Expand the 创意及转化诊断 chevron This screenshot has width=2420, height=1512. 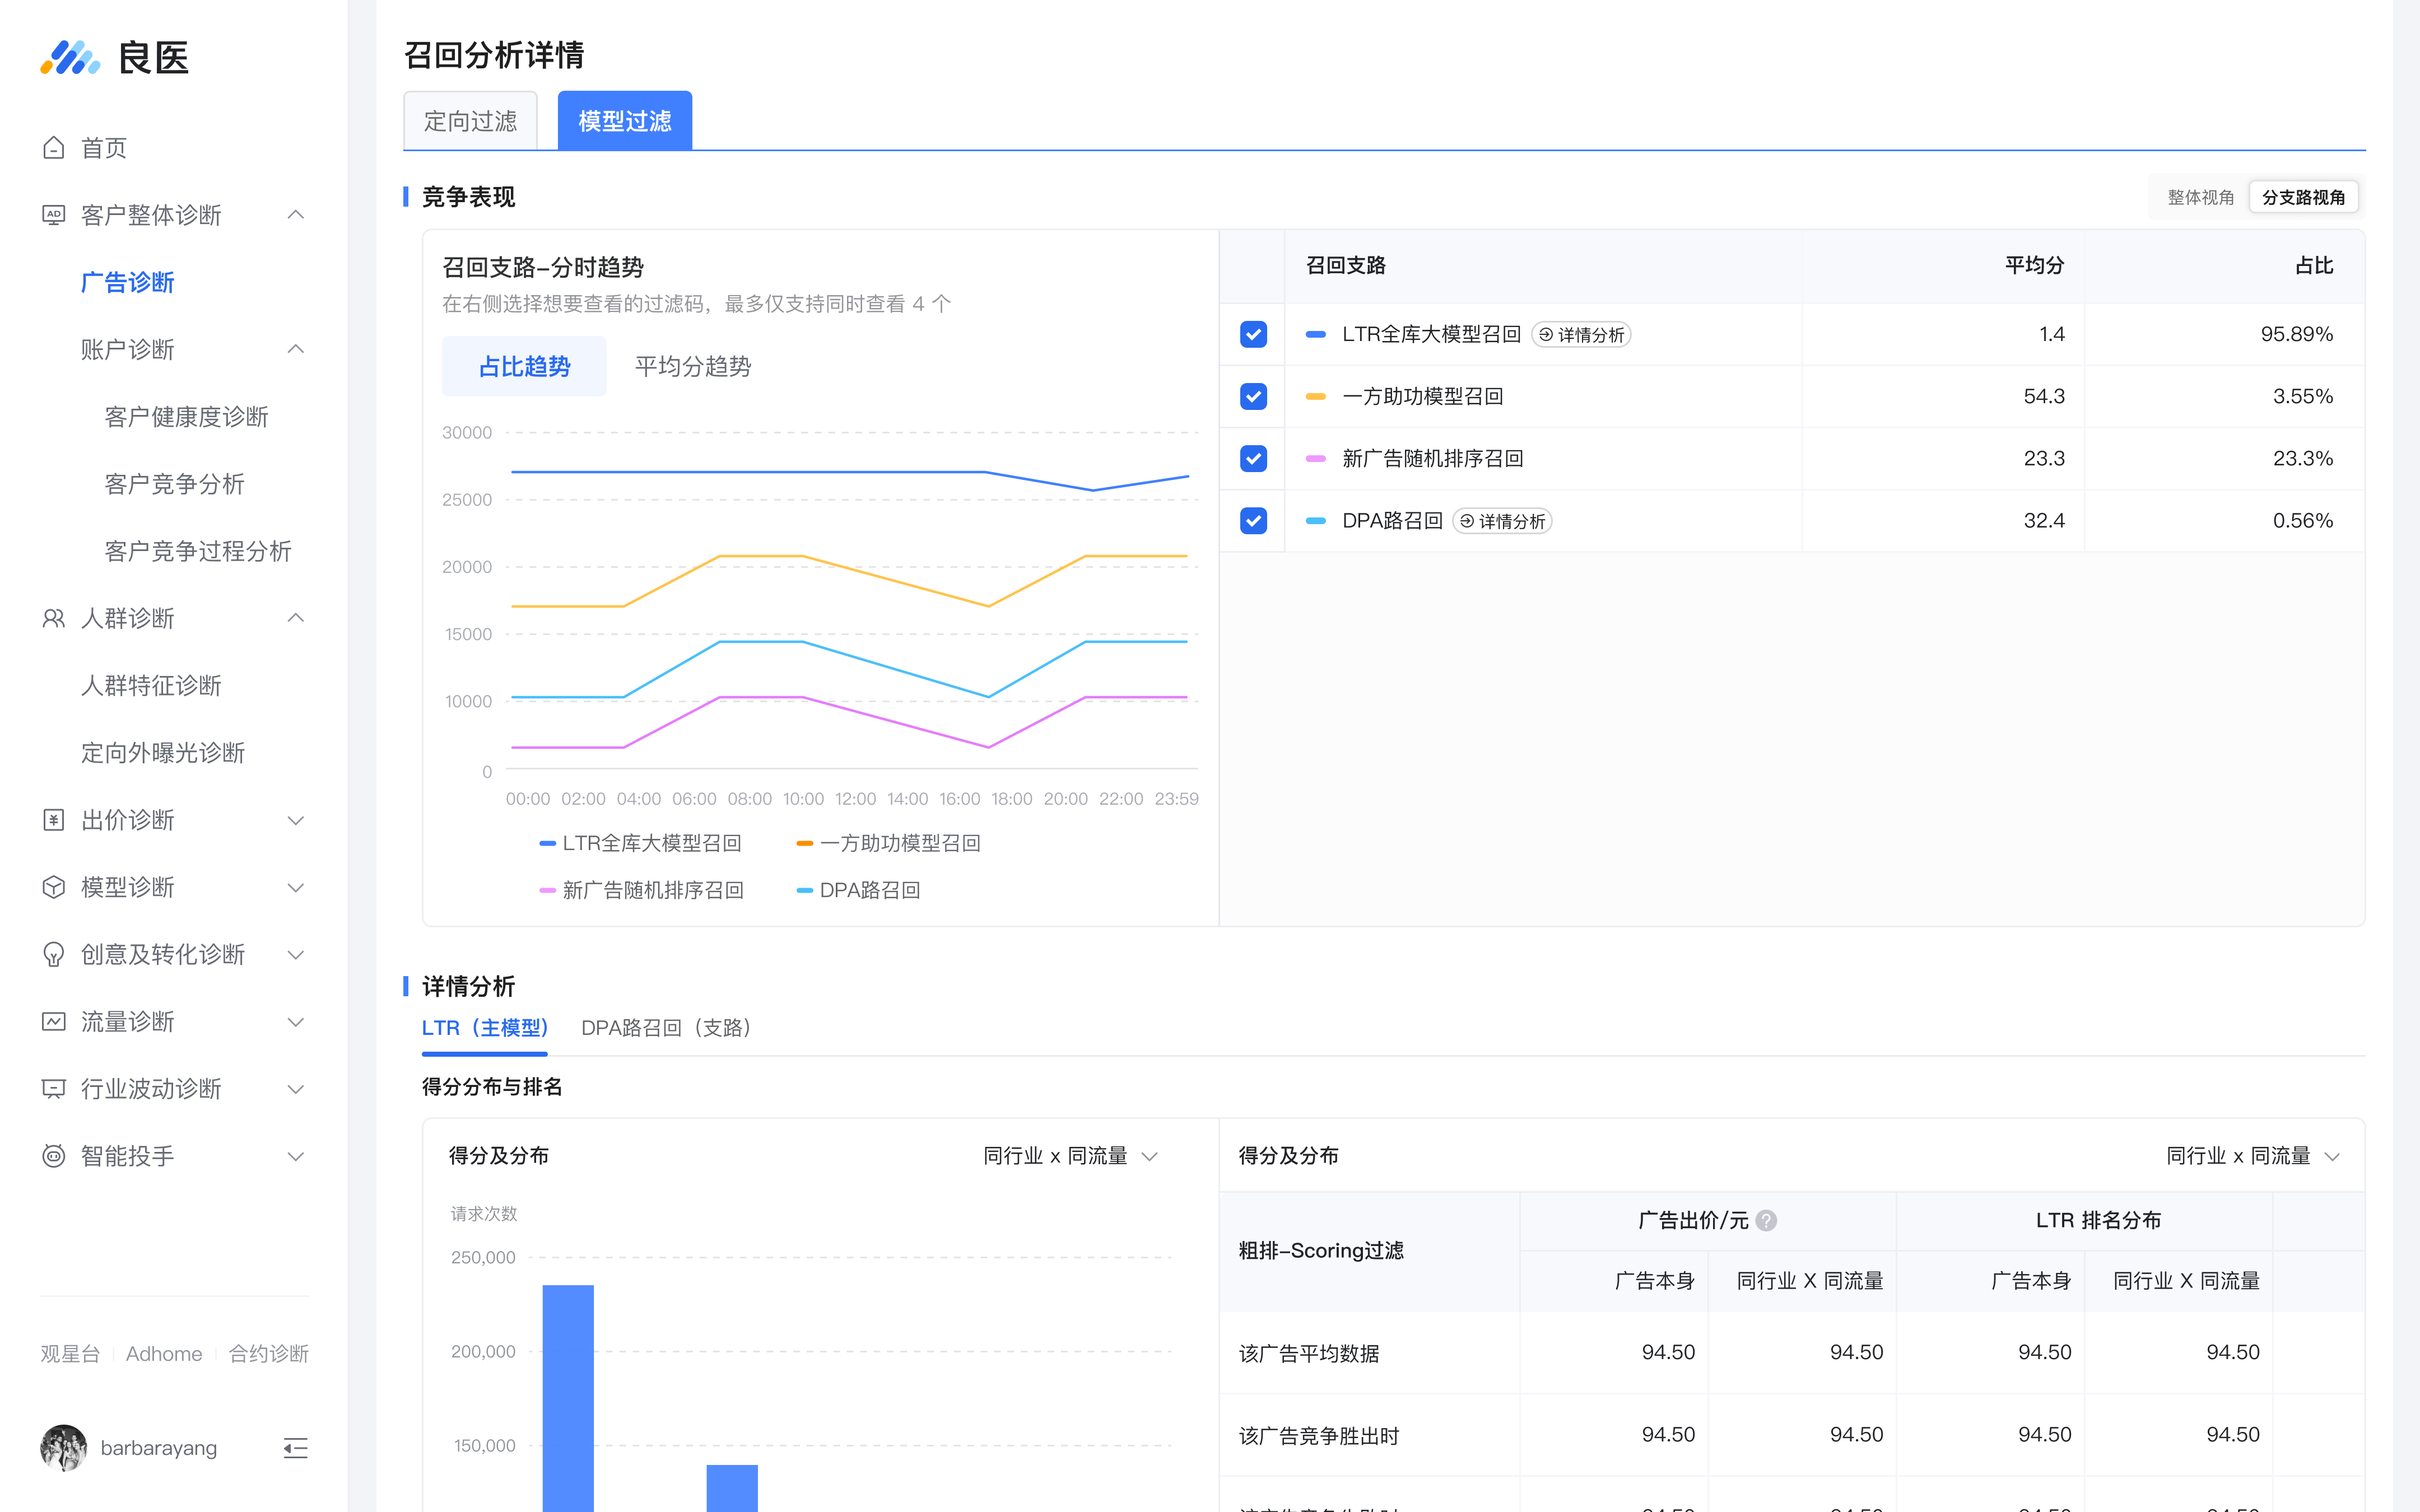[x=296, y=954]
